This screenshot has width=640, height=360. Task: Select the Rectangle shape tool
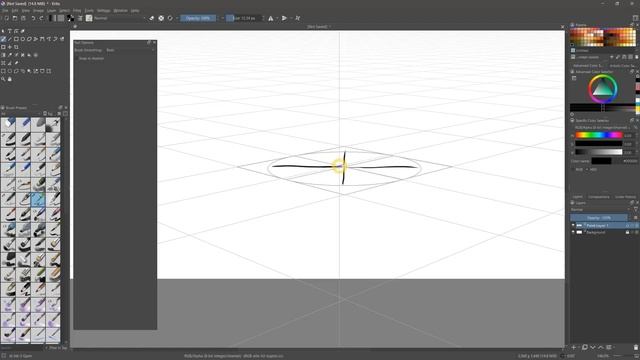16,39
